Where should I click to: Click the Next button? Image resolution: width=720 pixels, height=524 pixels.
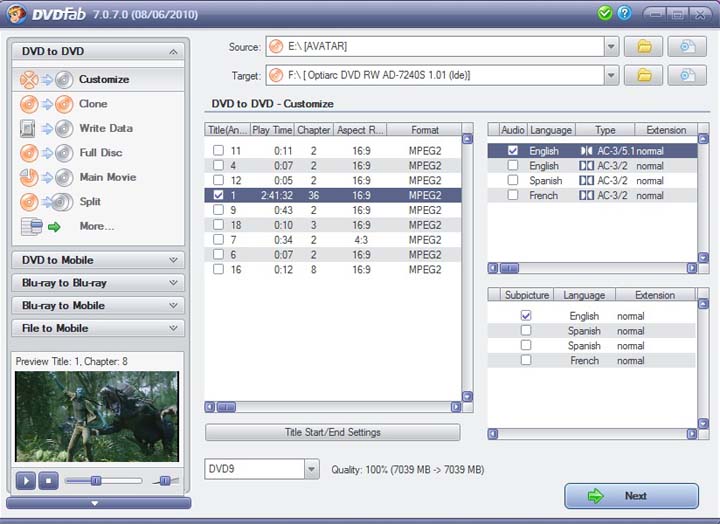pyautogui.click(x=631, y=496)
